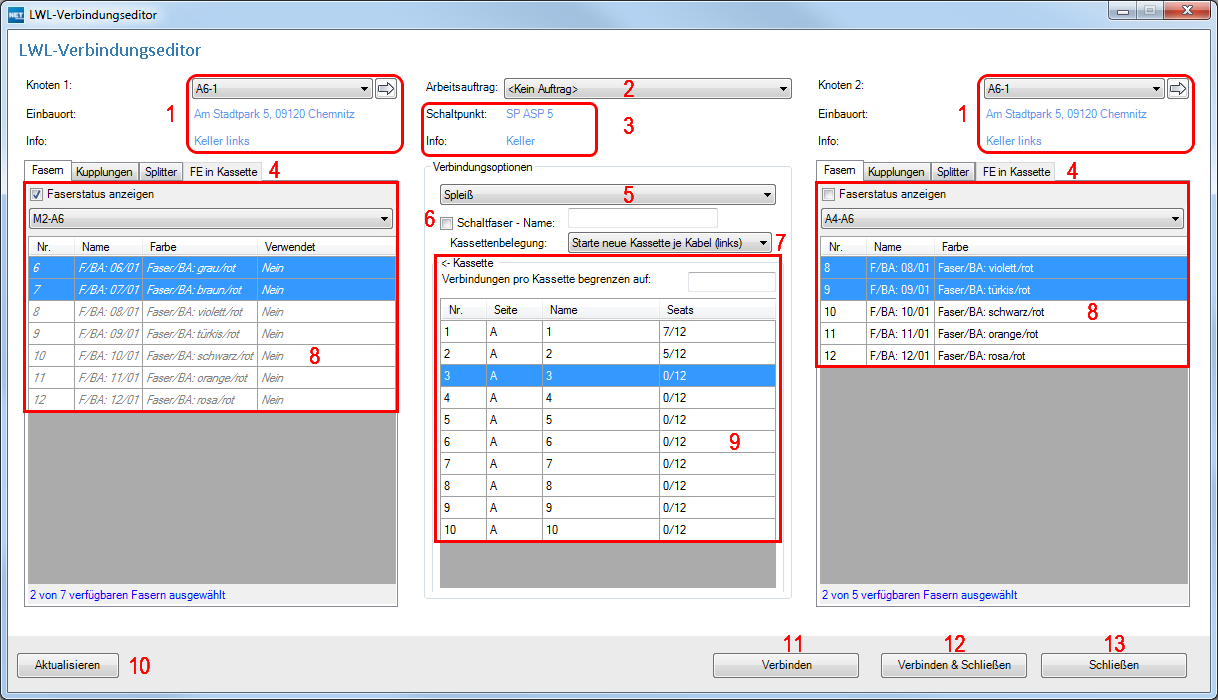The image size is (1218, 700).
Task: Sort right table by Farbe column header
Action: [1061, 246]
